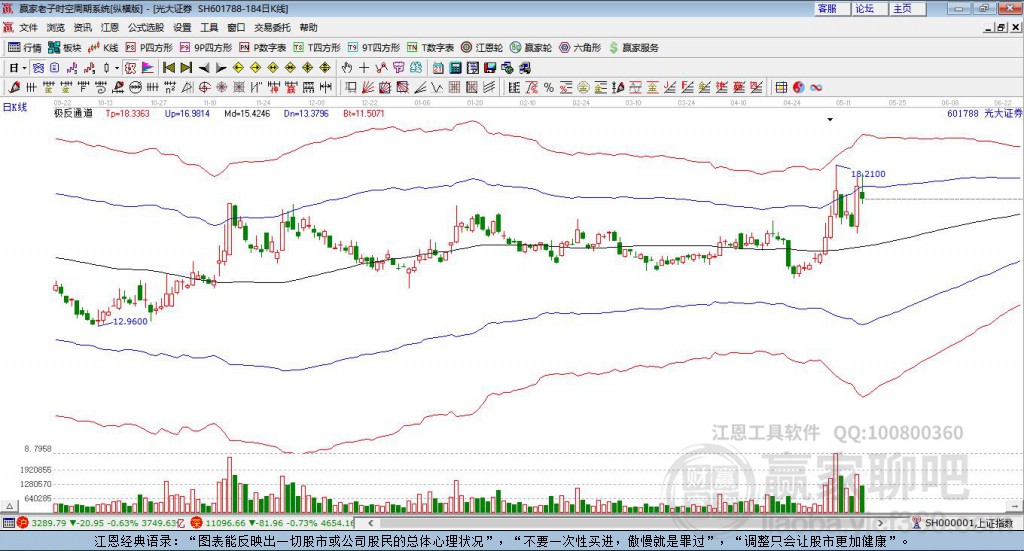Viewport: 1024px width, 551px height.
Task: Click the 601788 光大证券 stock label
Action: (x=984, y=113)
